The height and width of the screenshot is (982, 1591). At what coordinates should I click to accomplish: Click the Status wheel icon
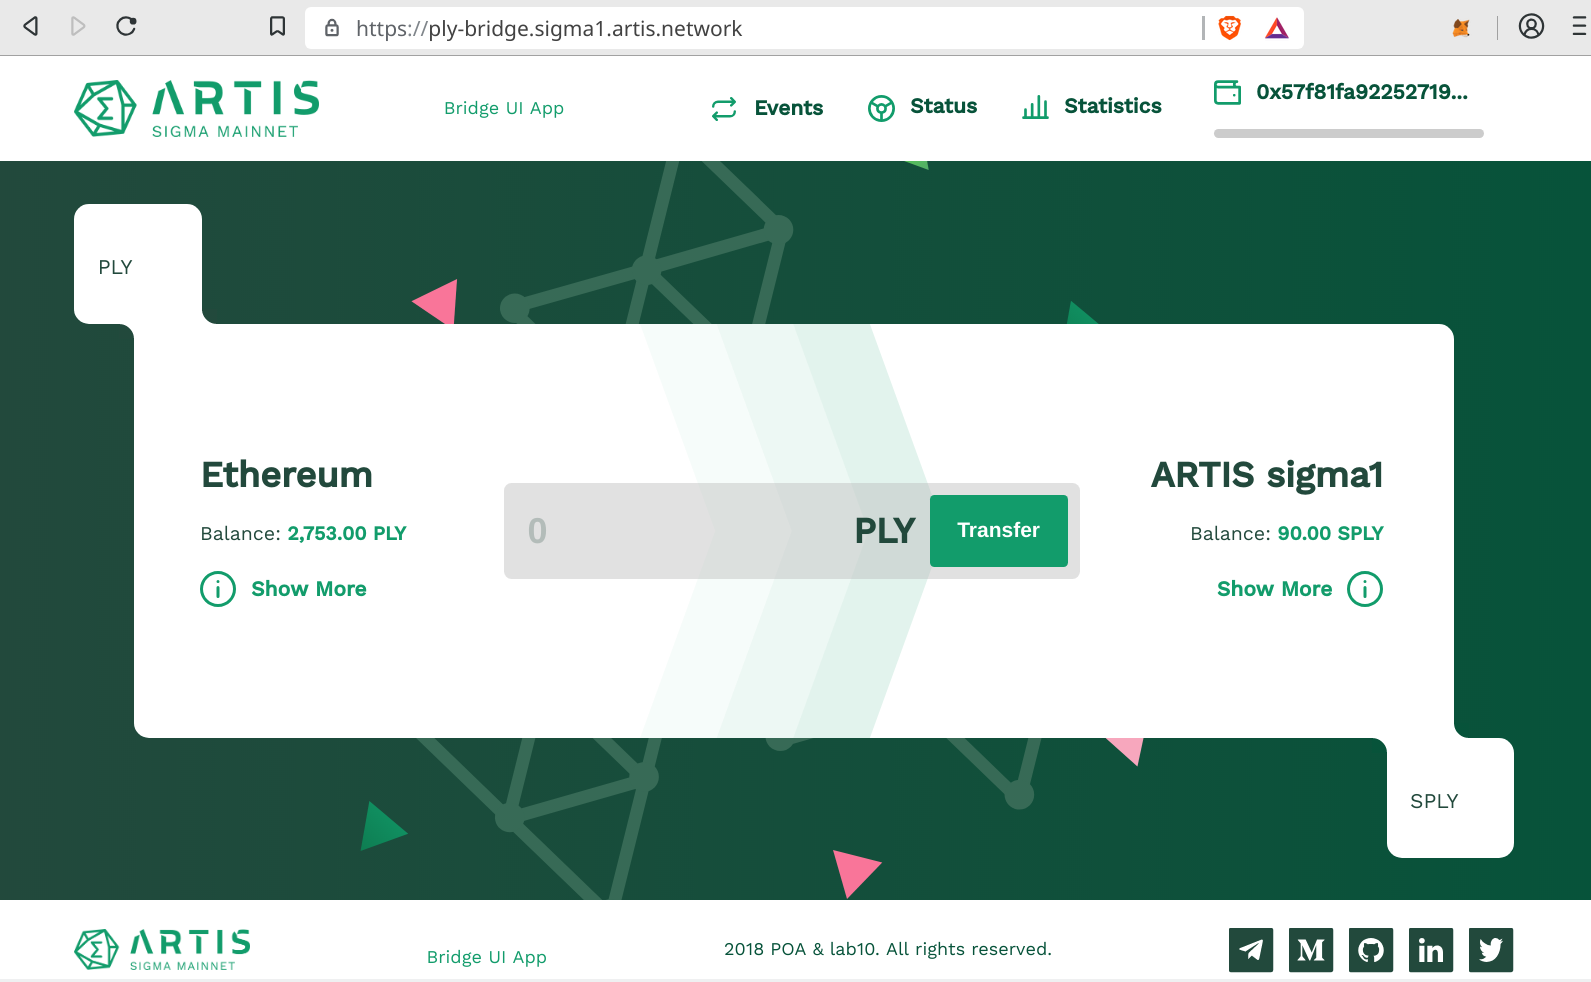click(881, 108)
